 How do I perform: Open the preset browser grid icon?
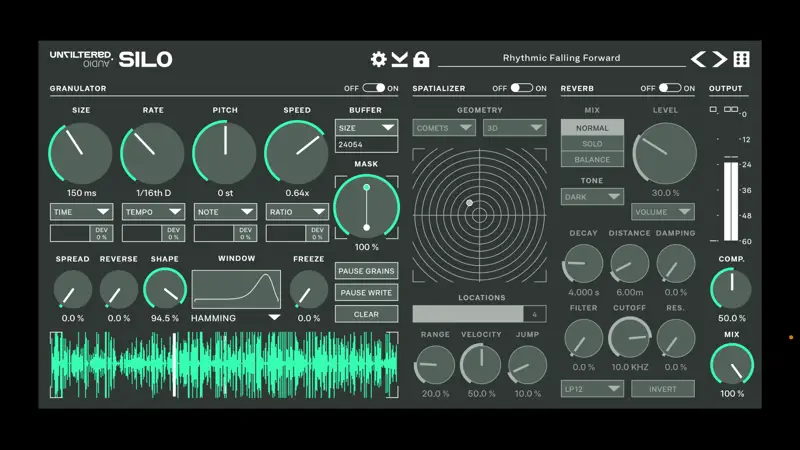click(x=741, y=59)
